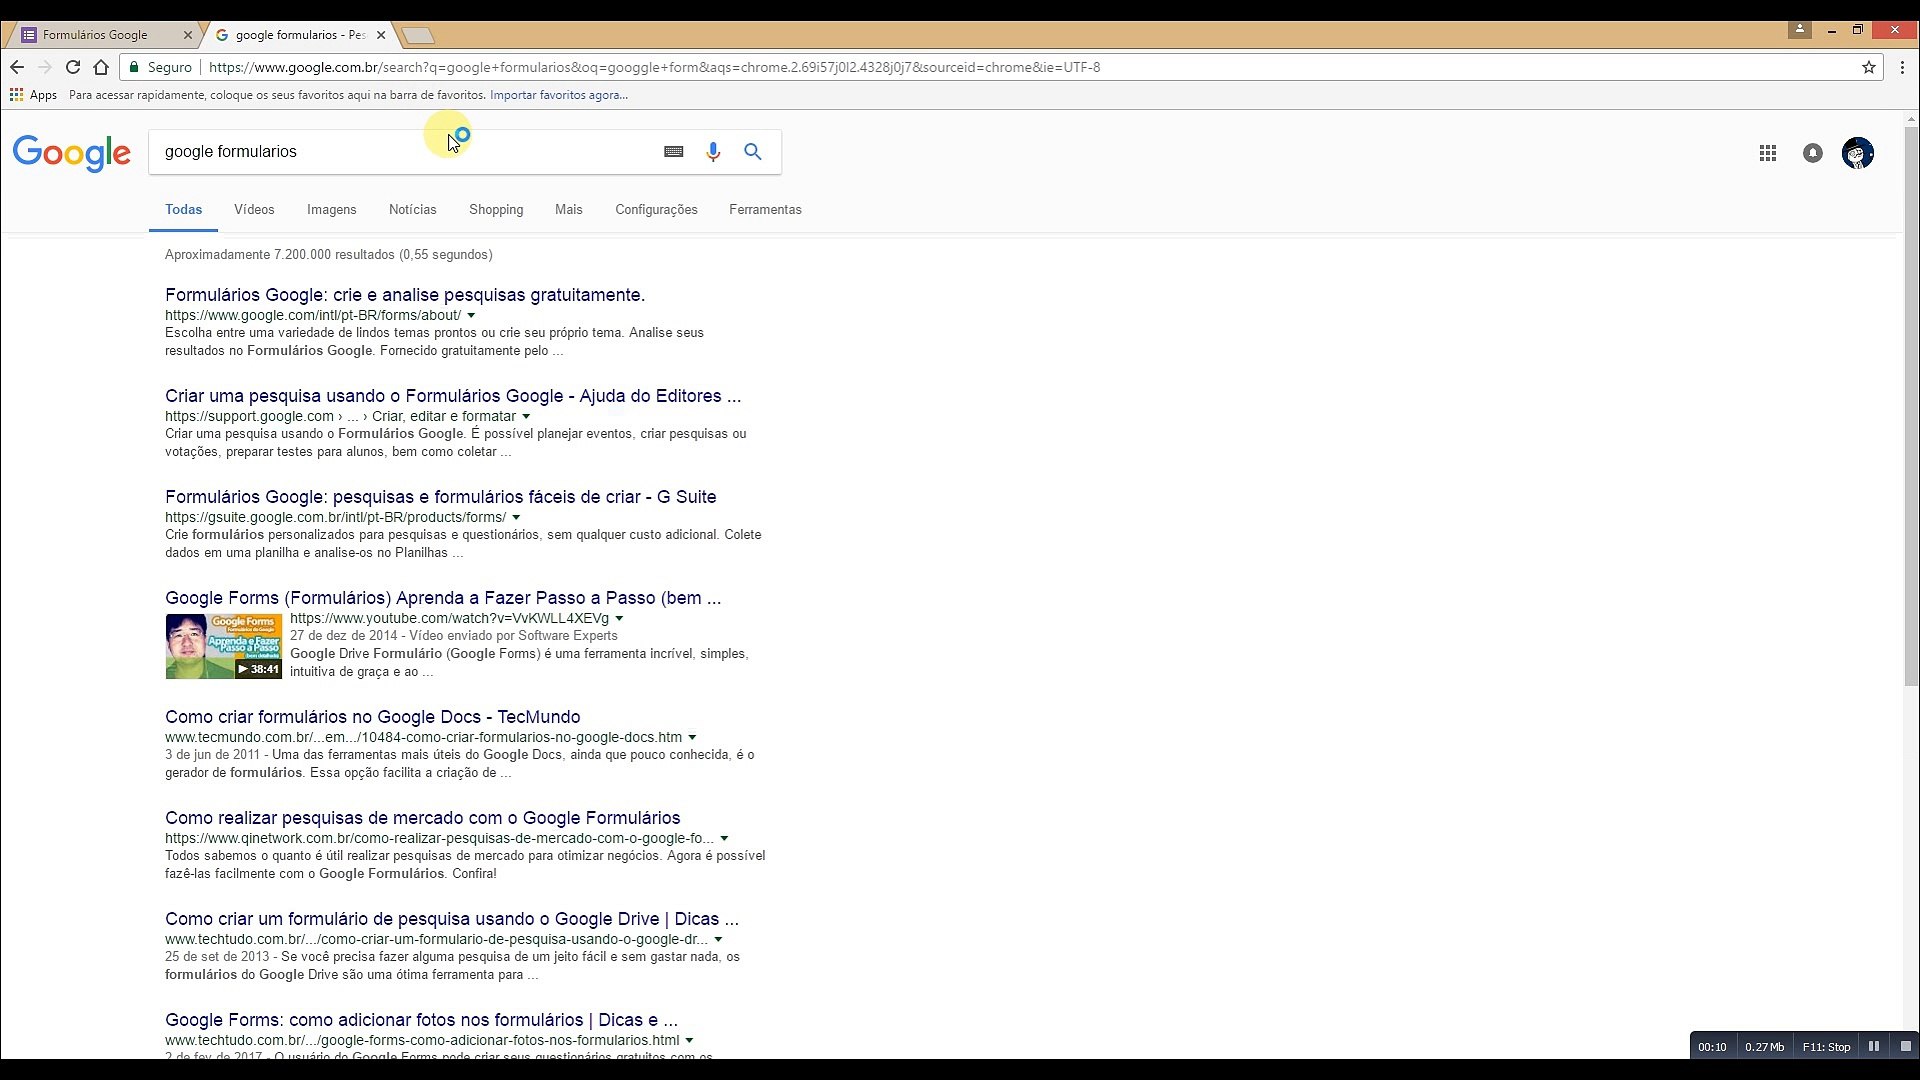This screenshot has width=1920, height=1080.
Task: Click 'Importar favoritos agora...' link
Action: click(x=559, y=95)
